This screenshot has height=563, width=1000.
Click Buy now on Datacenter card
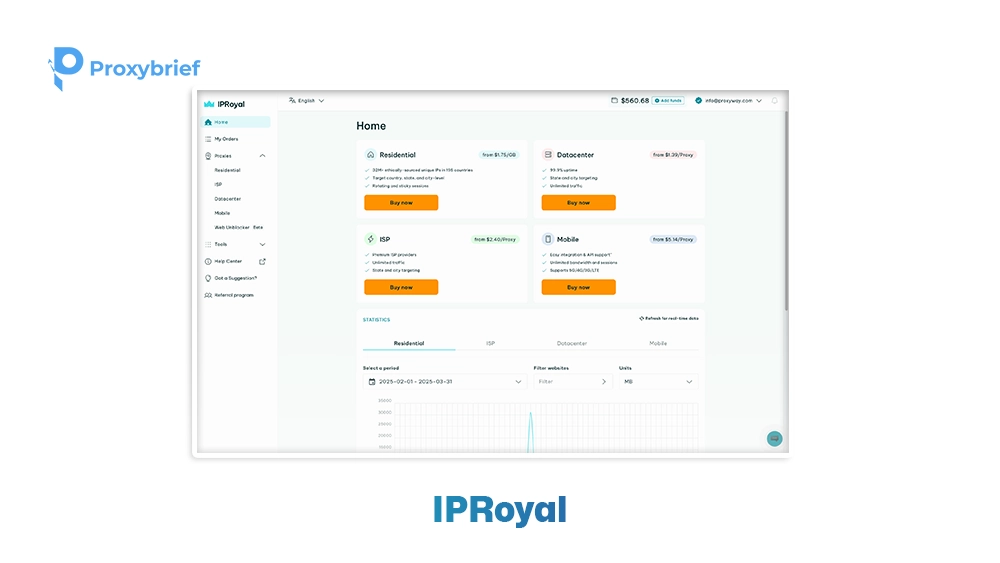point(578,203)
